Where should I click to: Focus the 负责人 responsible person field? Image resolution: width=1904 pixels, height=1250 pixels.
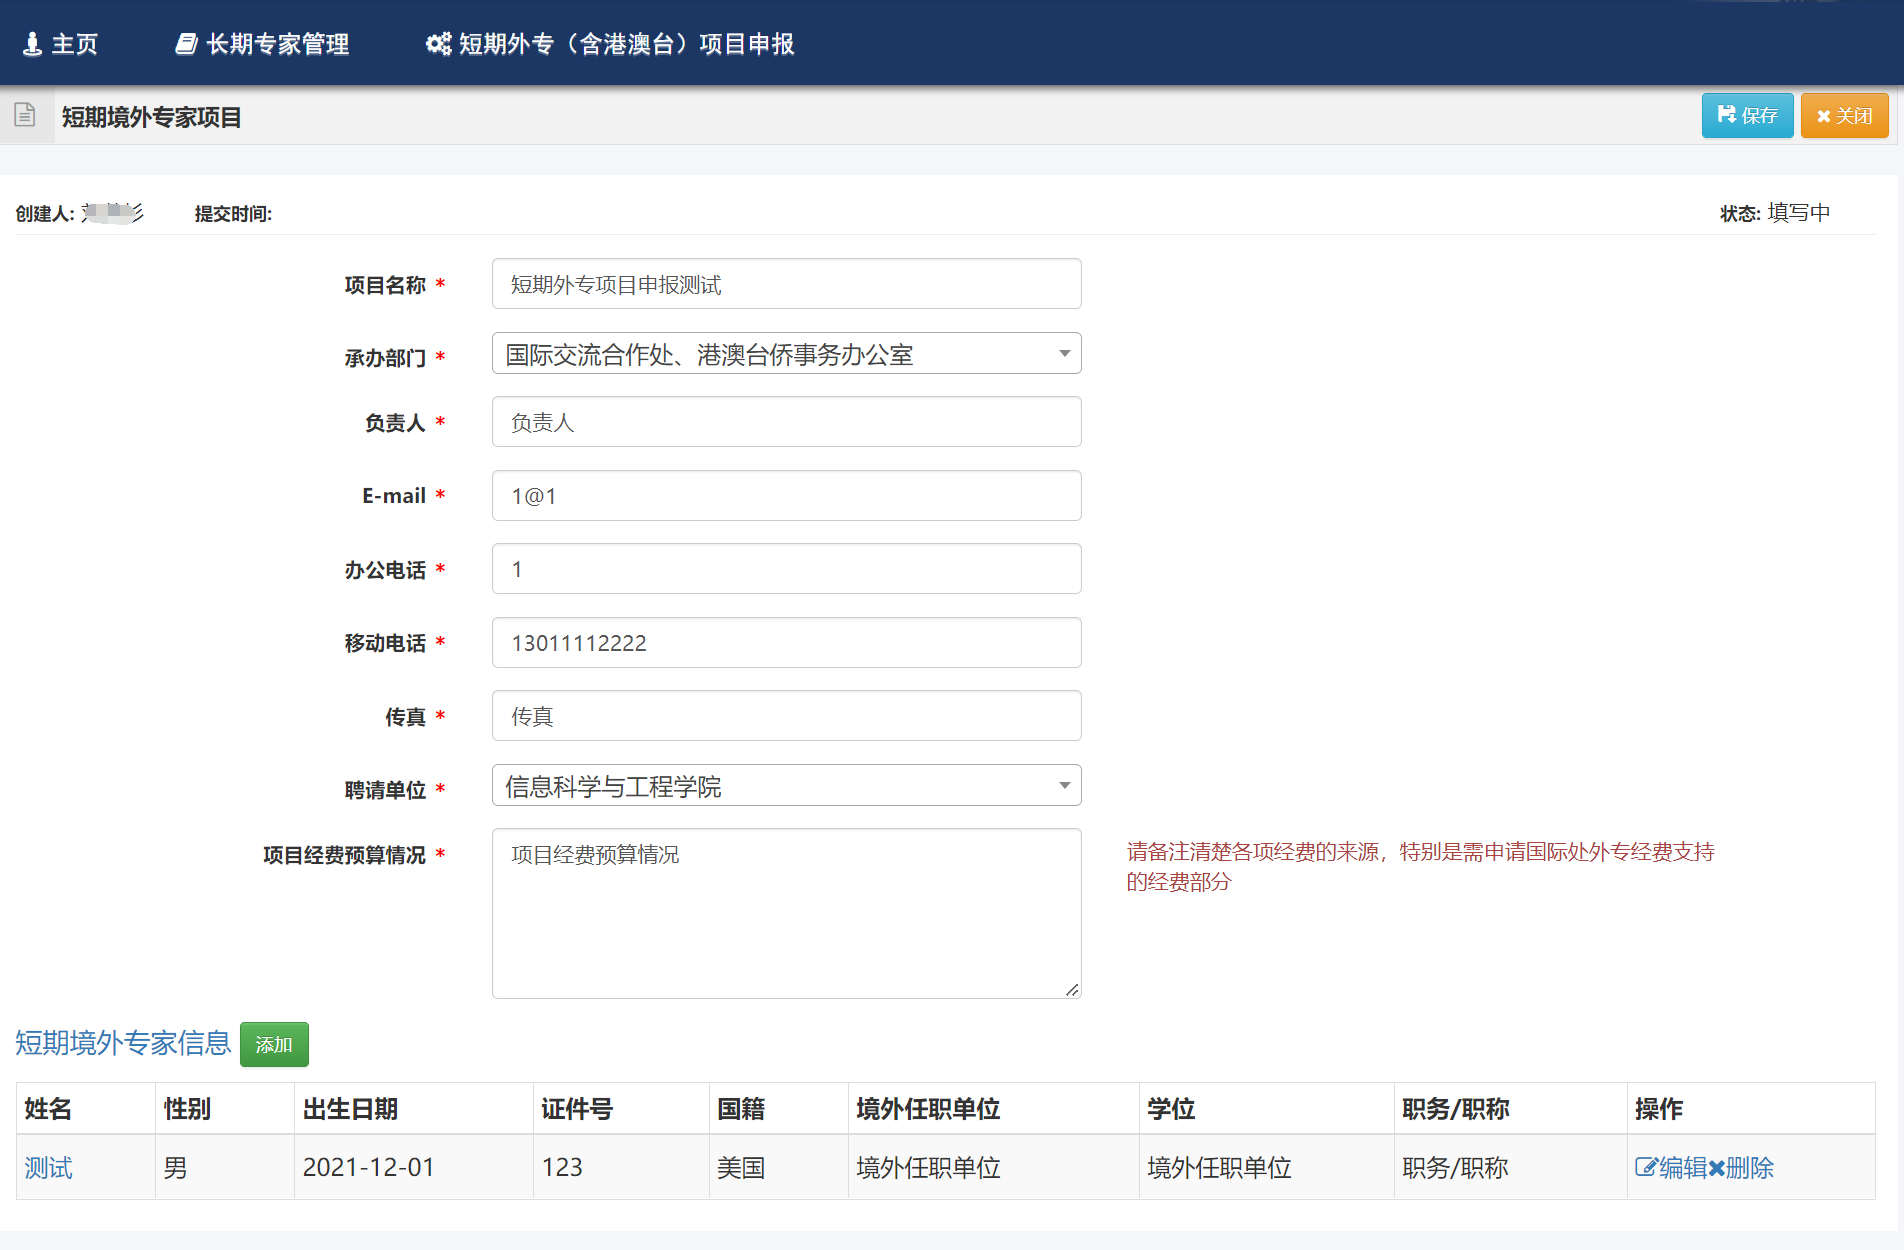click(x=786, y=421)
